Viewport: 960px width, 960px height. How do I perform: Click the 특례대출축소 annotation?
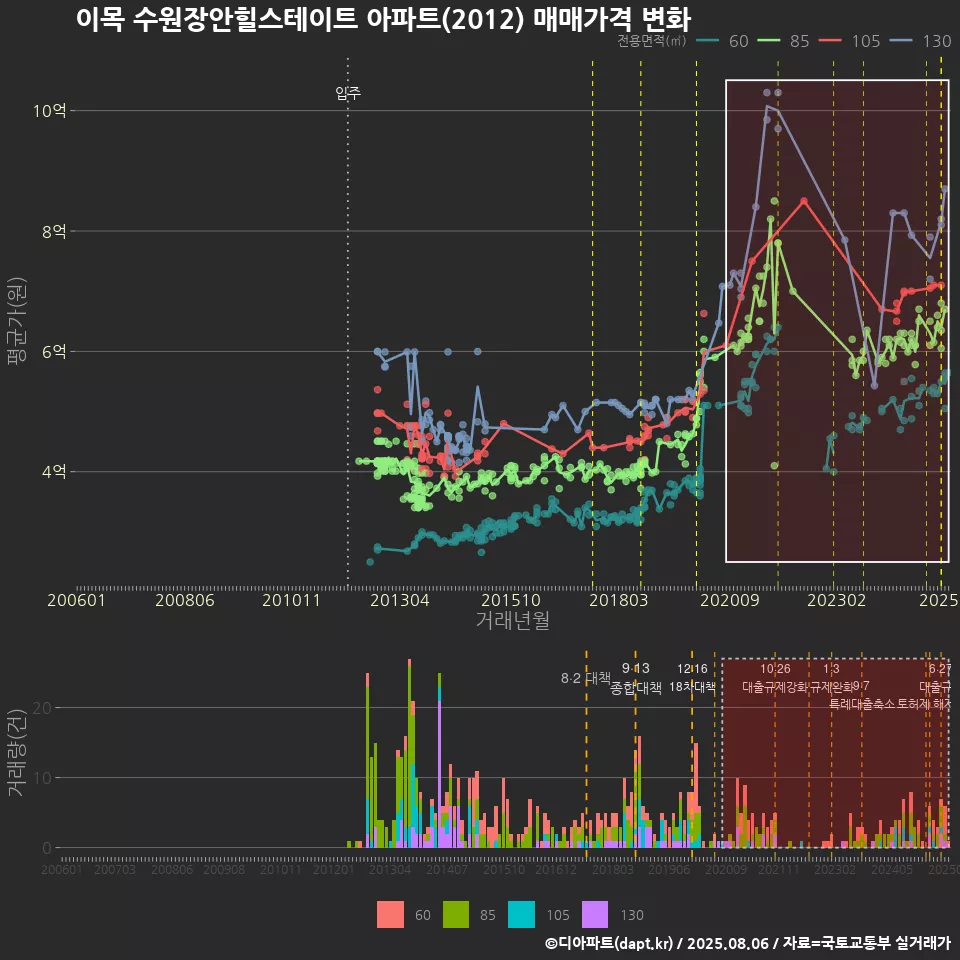coord(861,704)
